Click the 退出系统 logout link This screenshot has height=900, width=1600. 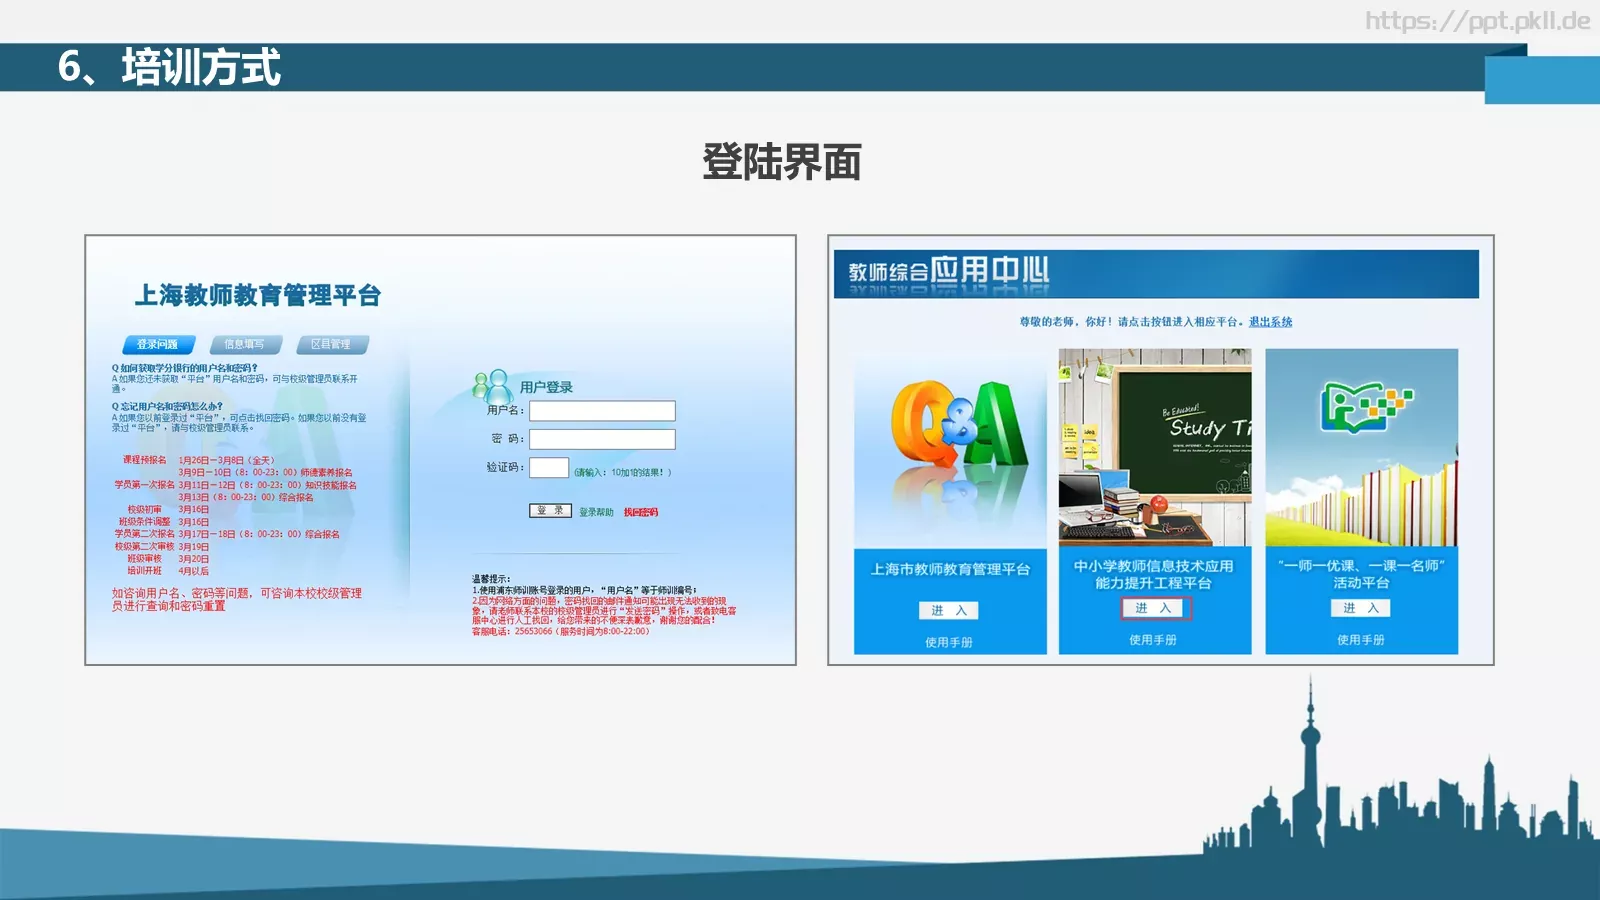click(1270, 322)
